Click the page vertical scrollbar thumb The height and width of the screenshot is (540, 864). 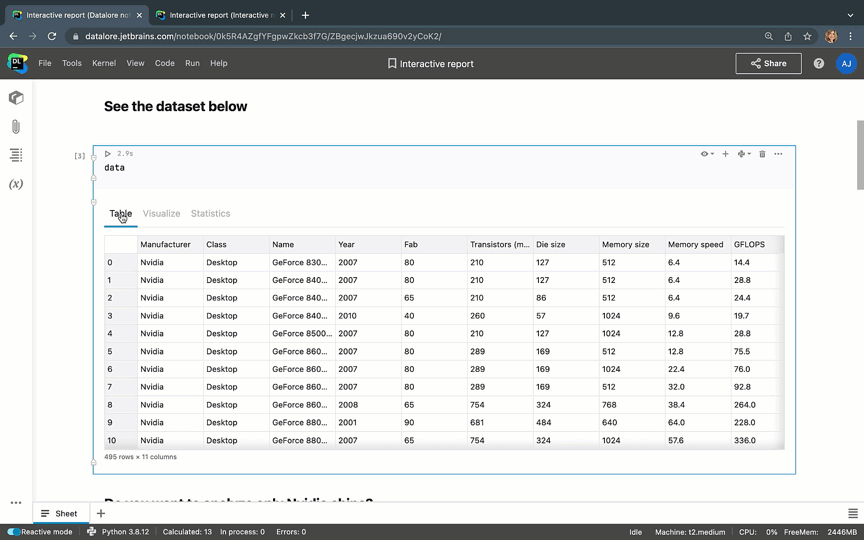pos(860,155)
